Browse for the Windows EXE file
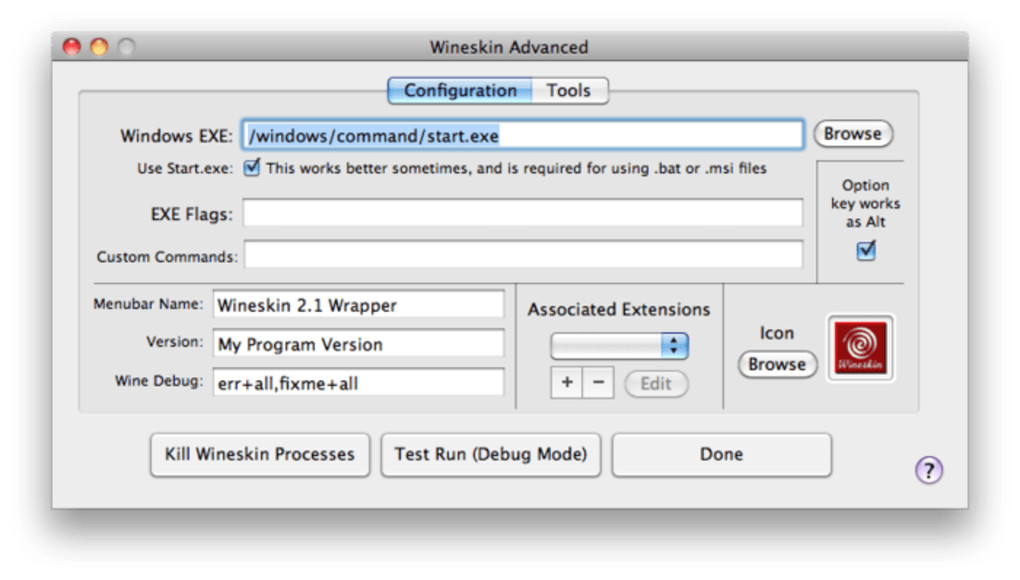Viewport: 1020px width, 580px height. pos(853,134)
